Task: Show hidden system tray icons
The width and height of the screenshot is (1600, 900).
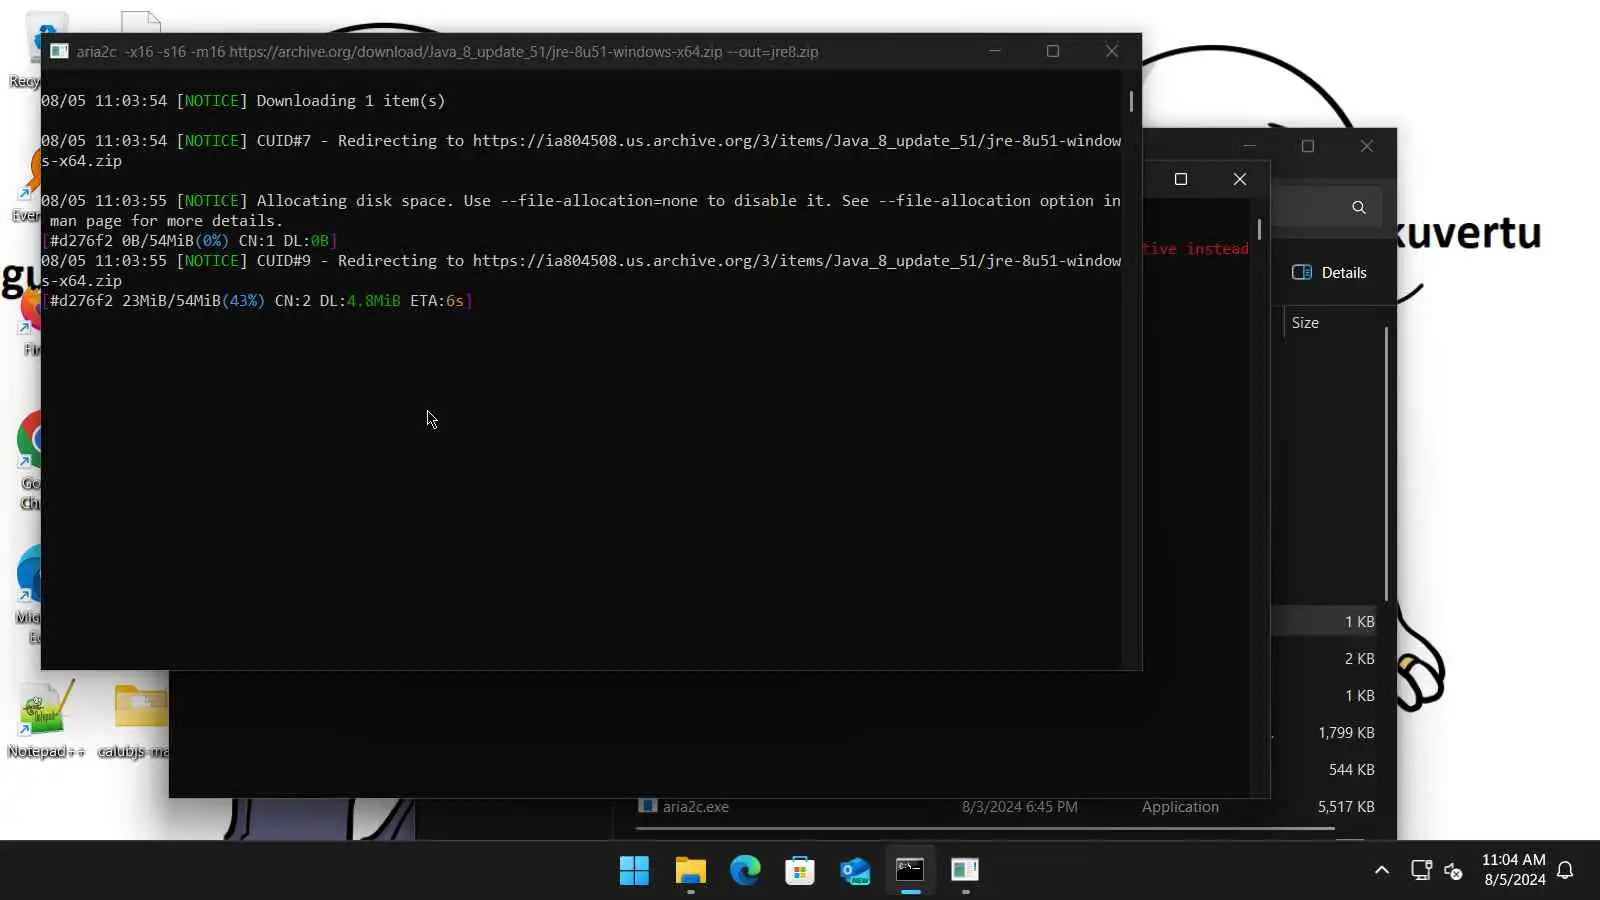Action: [1382, 870]
